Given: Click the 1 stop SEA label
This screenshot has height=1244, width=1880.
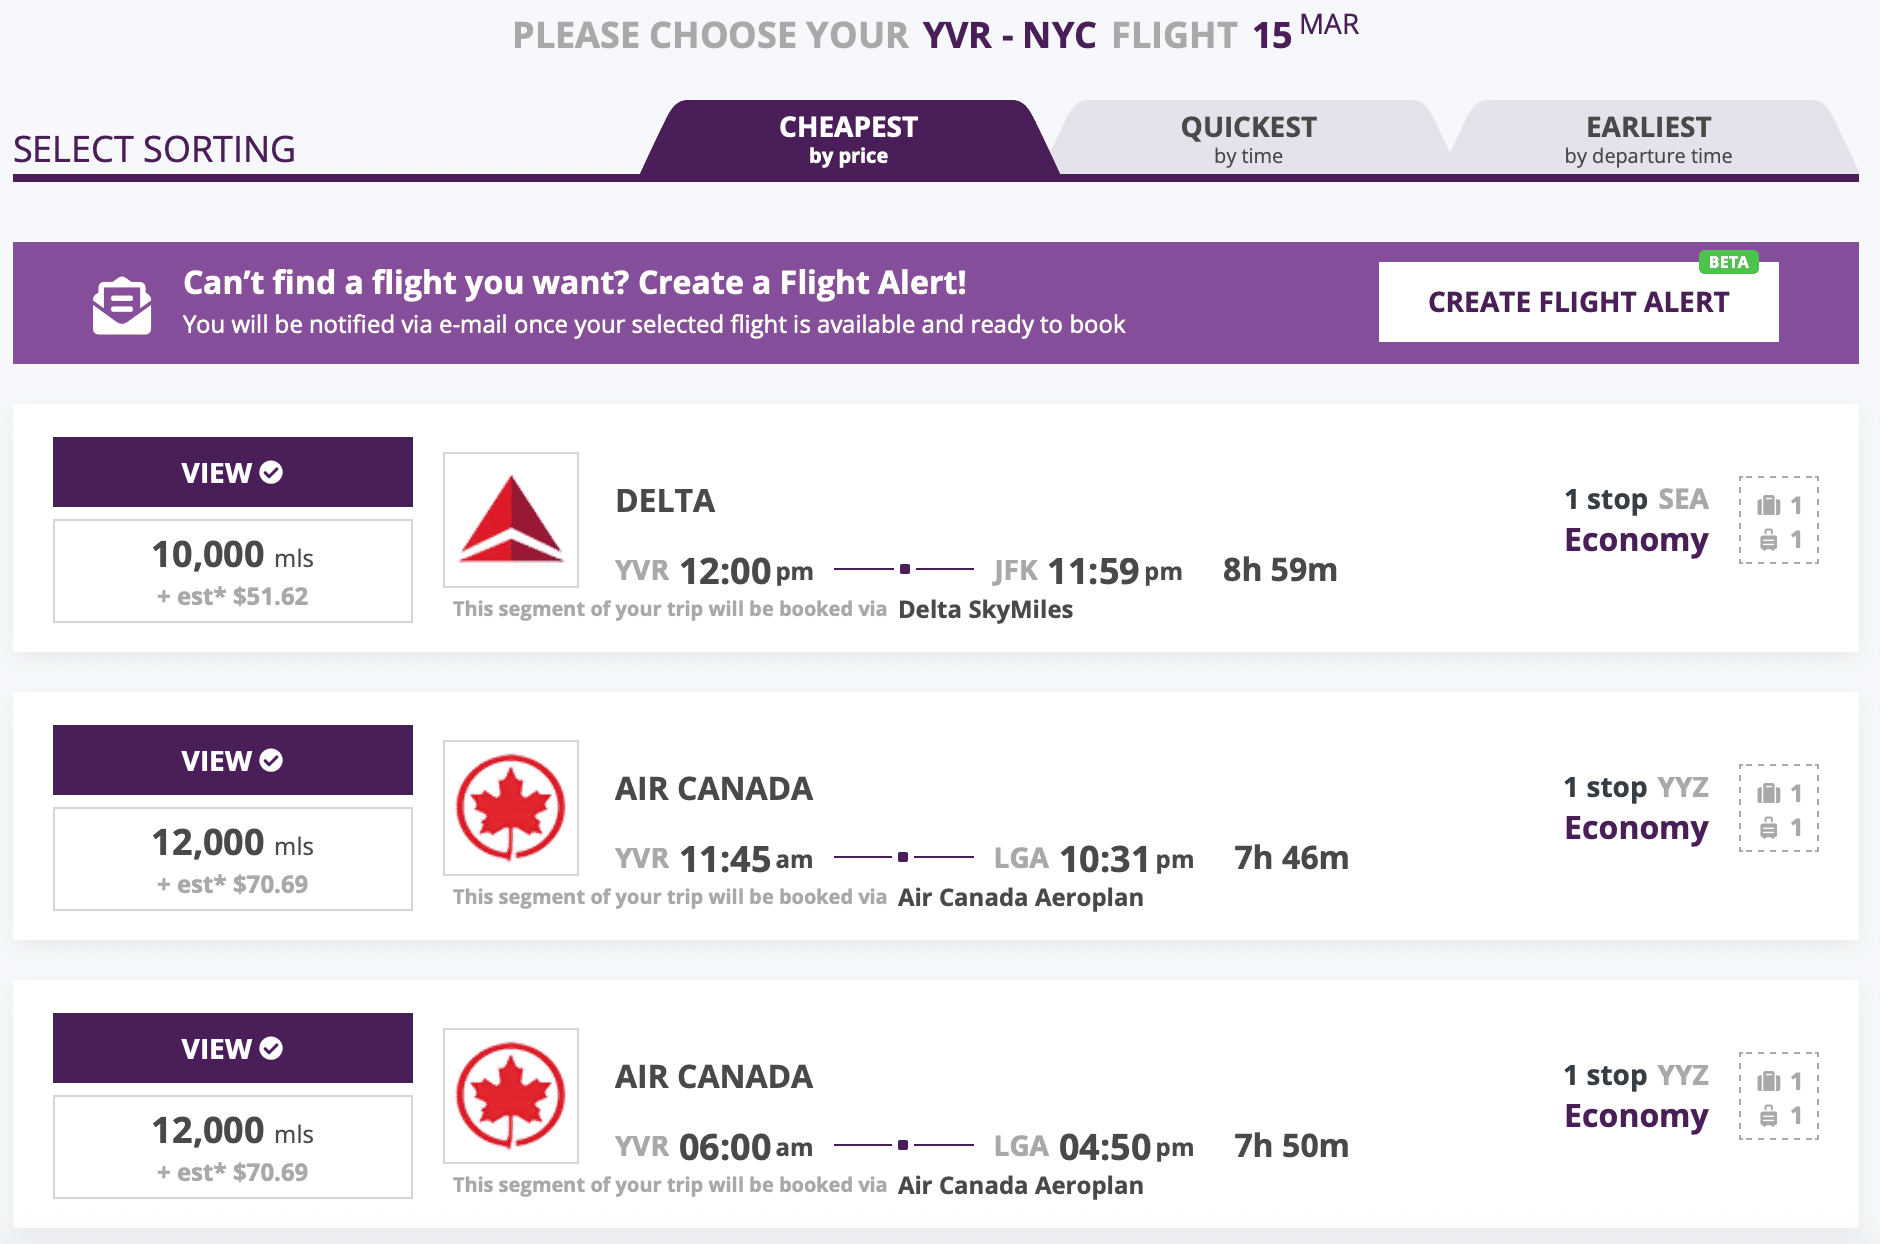Looking at the screenshot, I should click(x=1636, y=499).
